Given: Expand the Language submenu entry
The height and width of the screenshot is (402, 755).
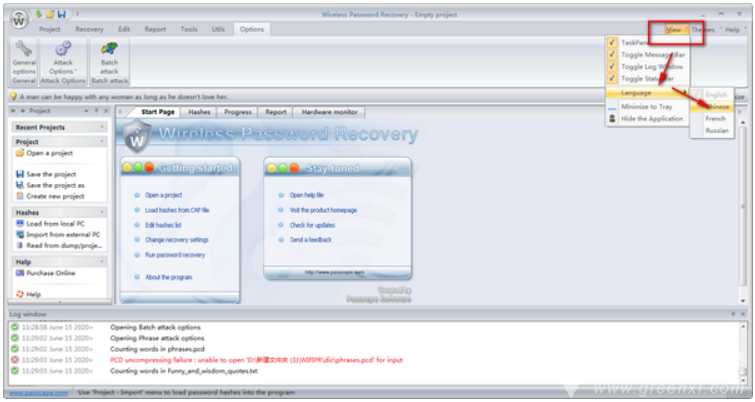Looking at the screenshot, I should click(x=647, y=92).
